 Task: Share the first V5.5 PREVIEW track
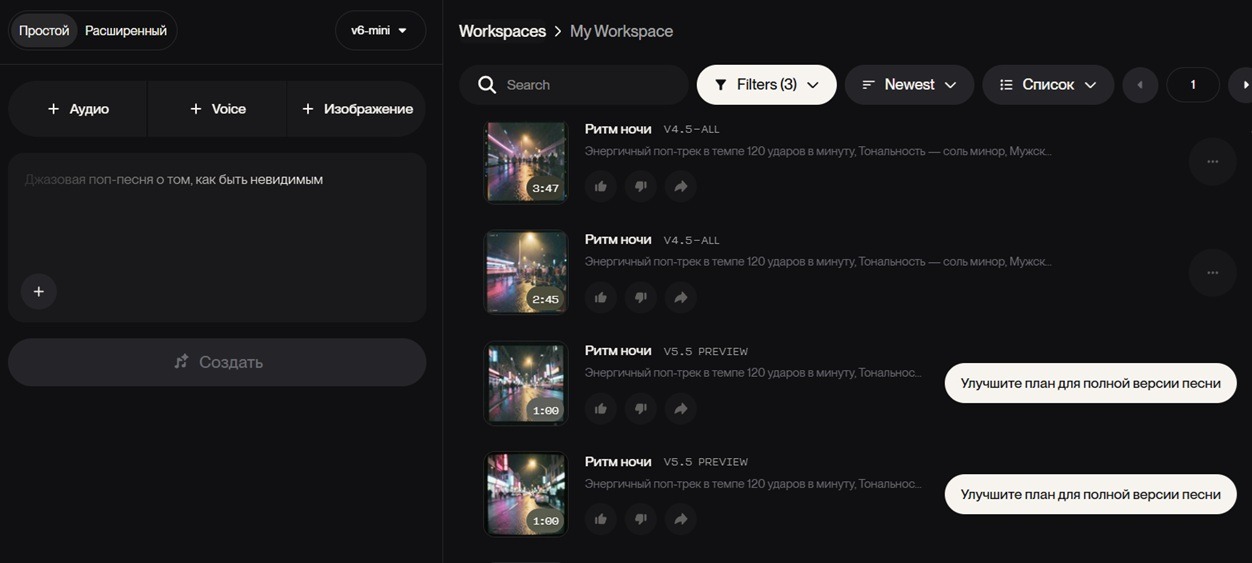pyautogui.click(x=681, y=408)
